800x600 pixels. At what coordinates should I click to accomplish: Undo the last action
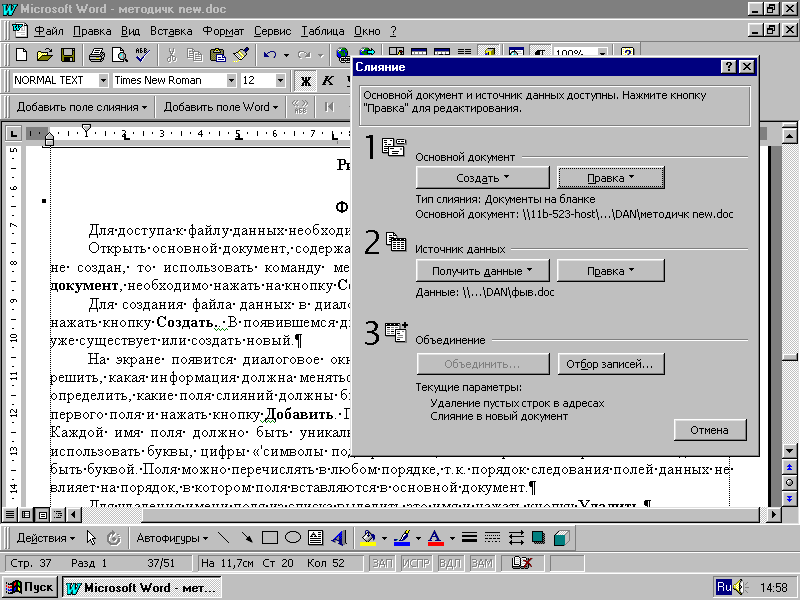(x=270, y=54)
